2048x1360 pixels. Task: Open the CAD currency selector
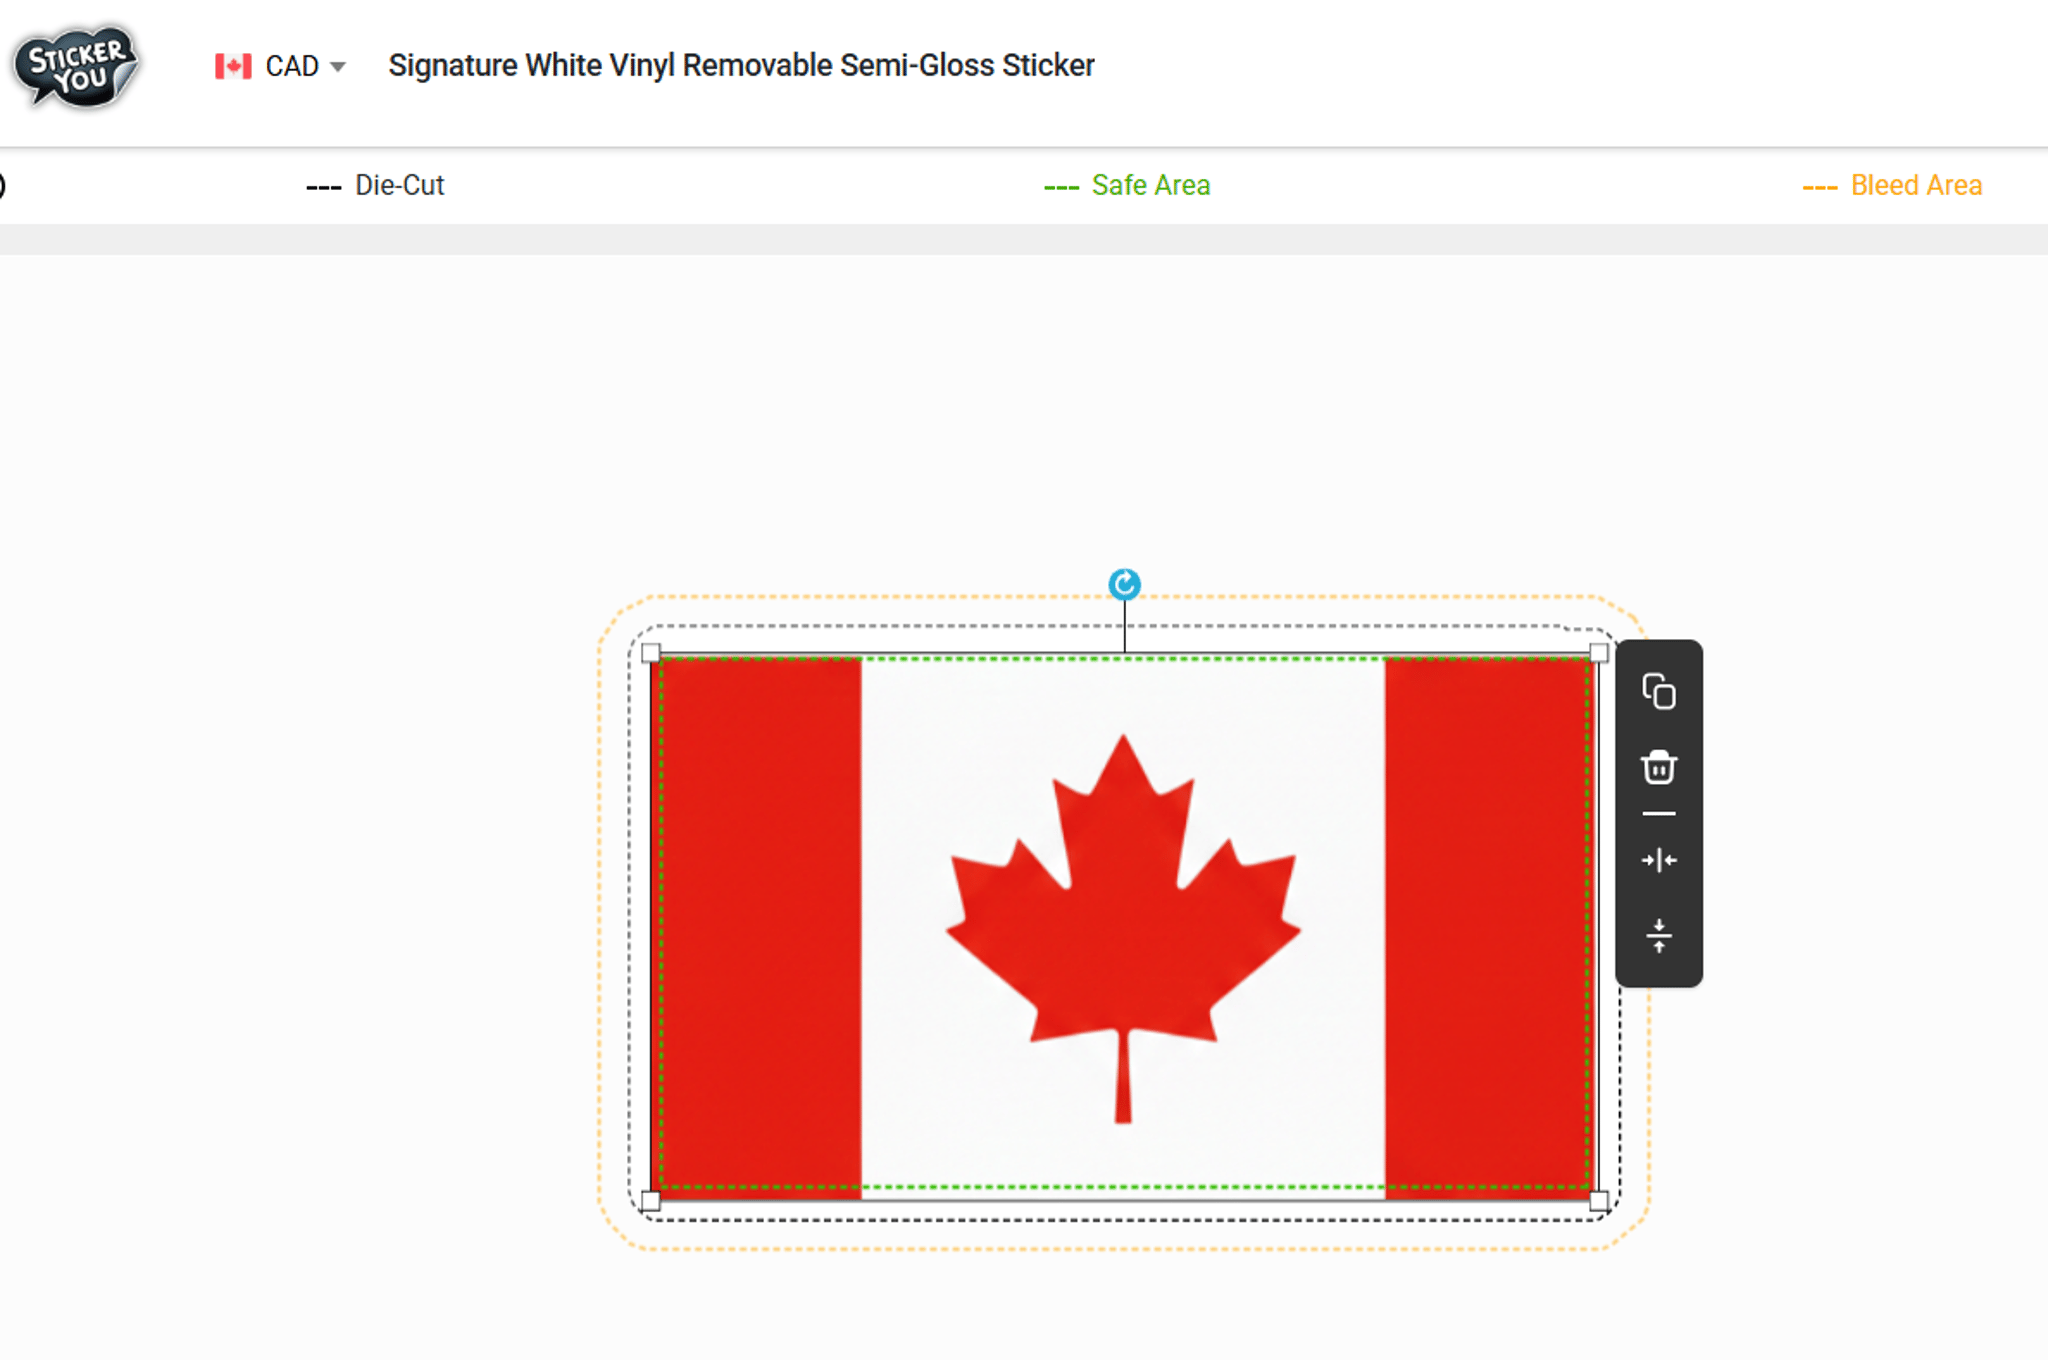[291, 66]
